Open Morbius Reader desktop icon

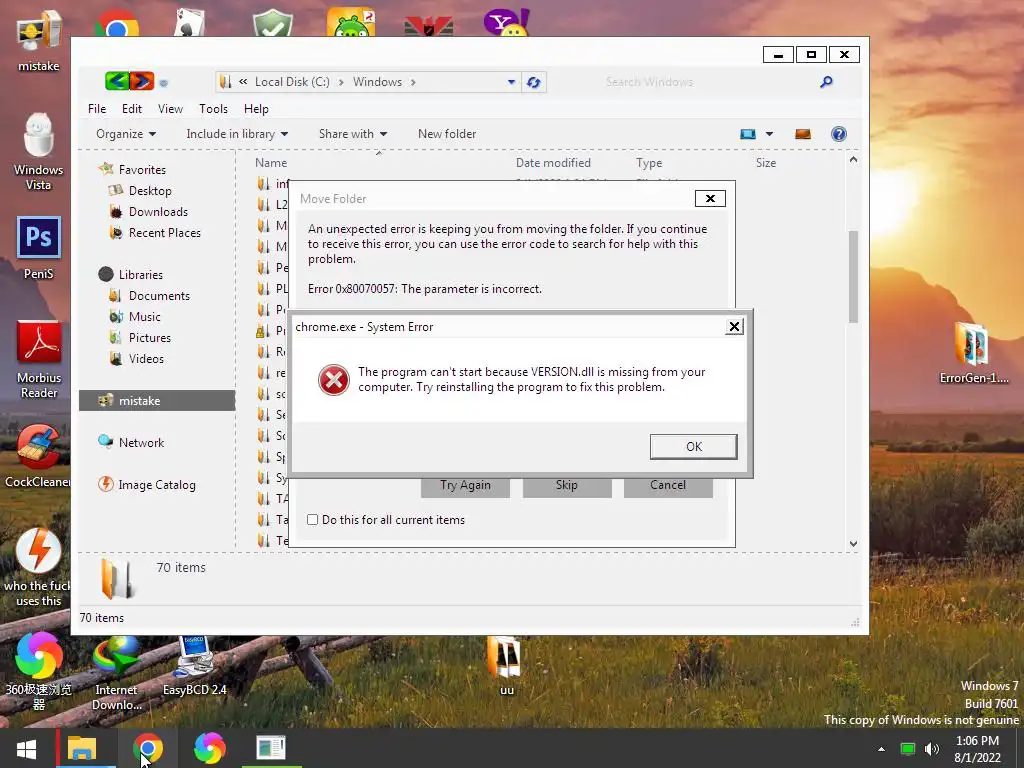point(39,359)
